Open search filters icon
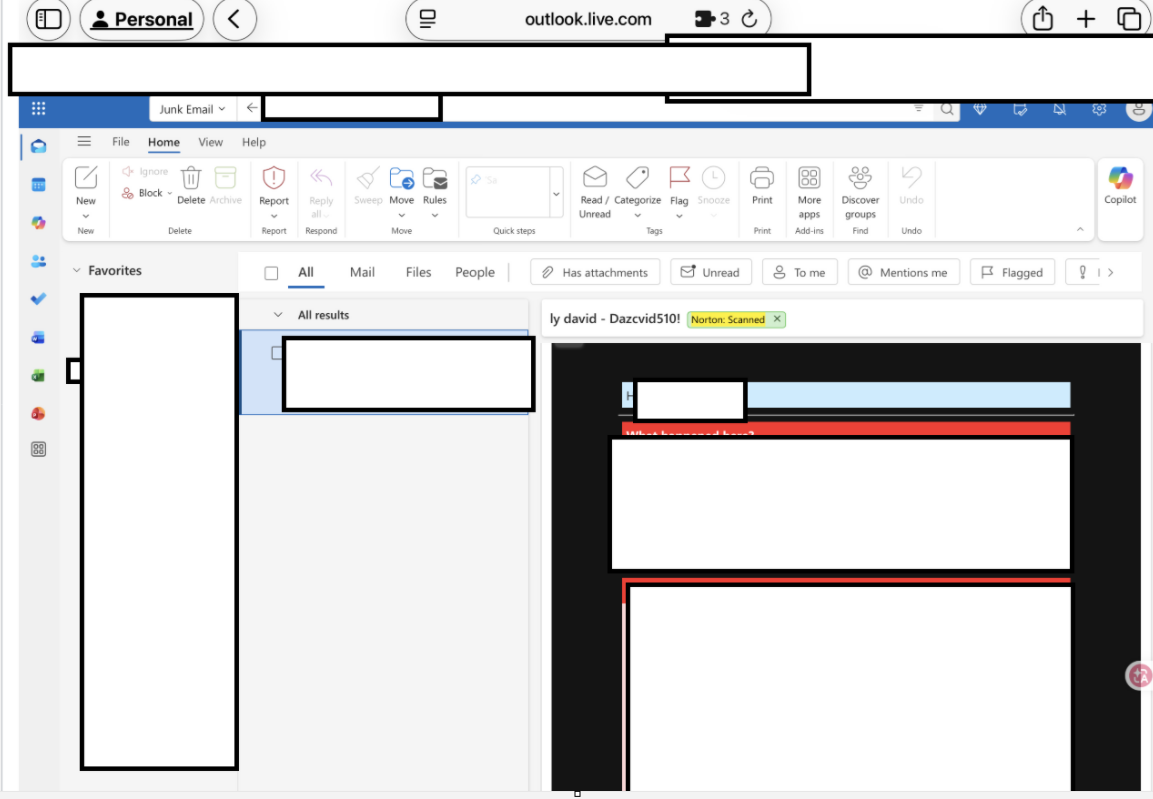The image size is (1153, 799). click(918, 108)
